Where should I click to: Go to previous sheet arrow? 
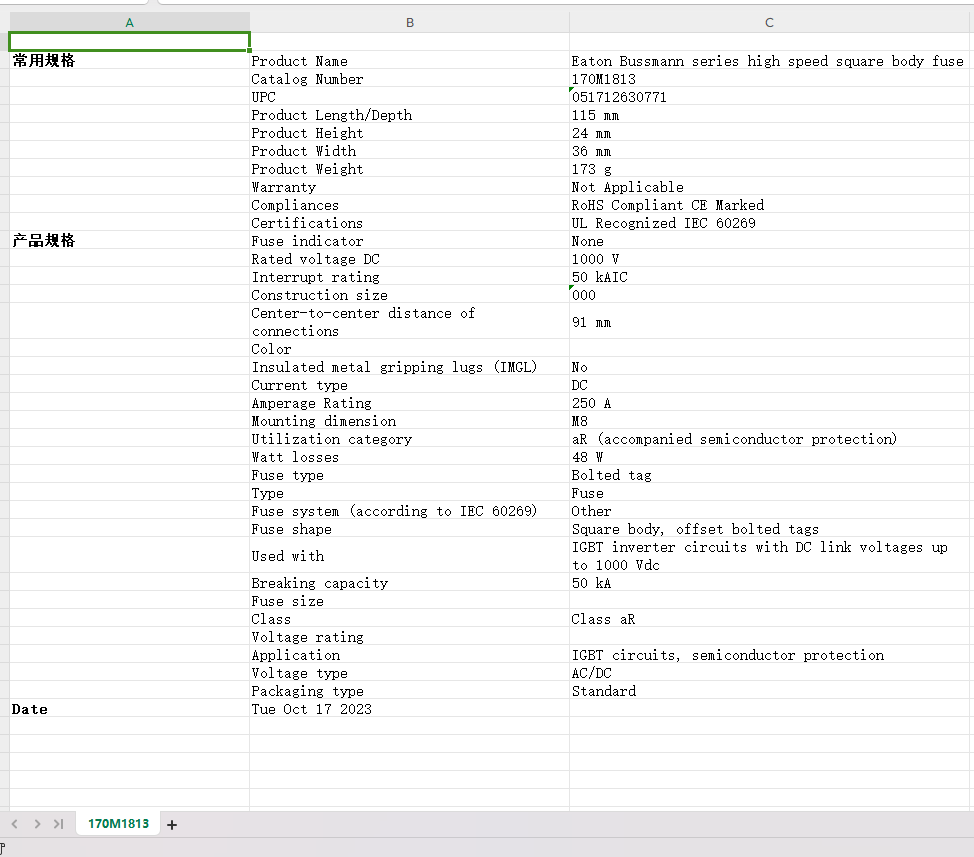[x=15, y=824]
